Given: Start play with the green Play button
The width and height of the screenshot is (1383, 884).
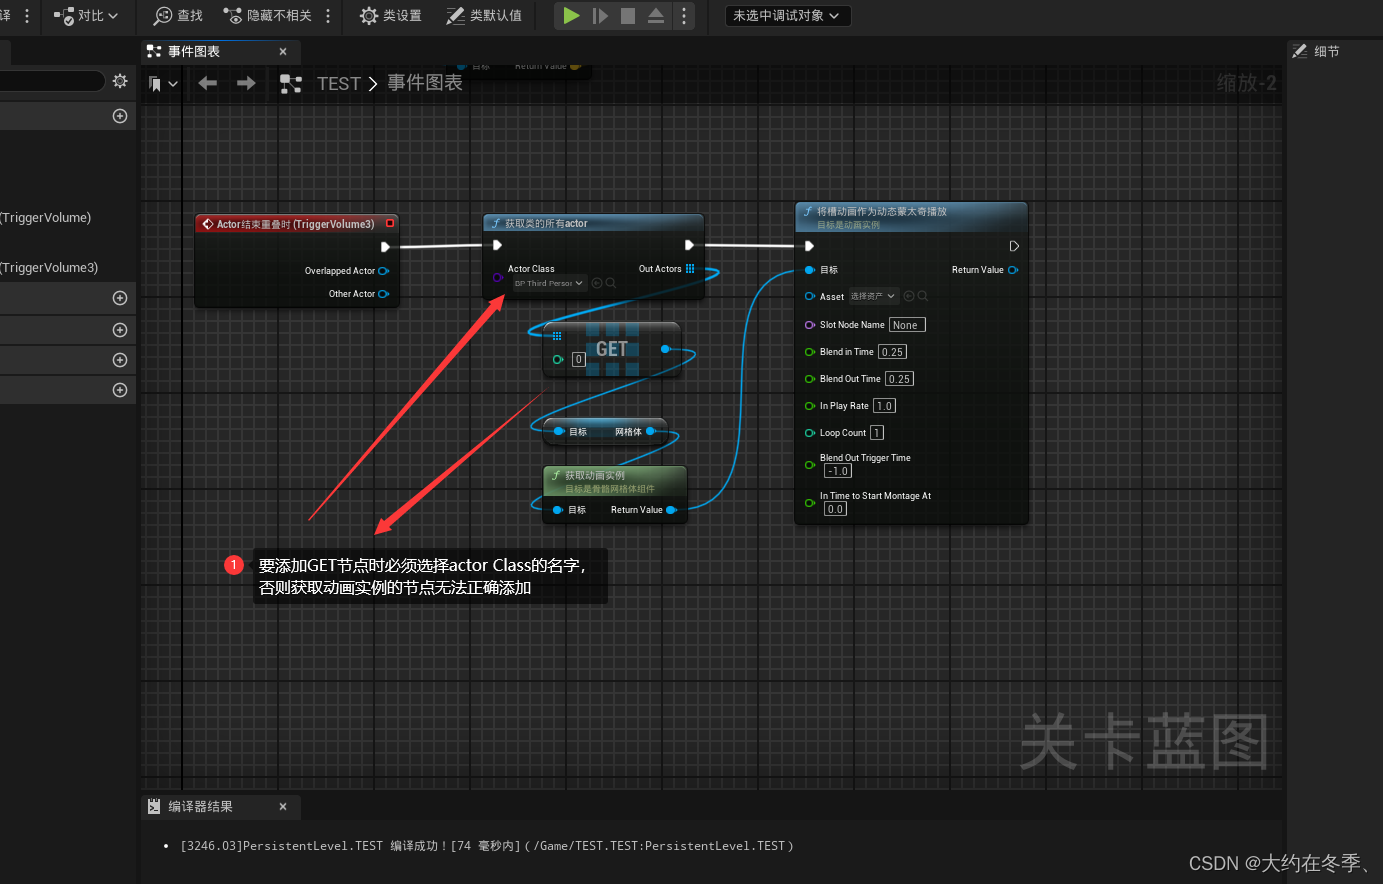Looking at the screenshot, I should [x=571, y=16].
